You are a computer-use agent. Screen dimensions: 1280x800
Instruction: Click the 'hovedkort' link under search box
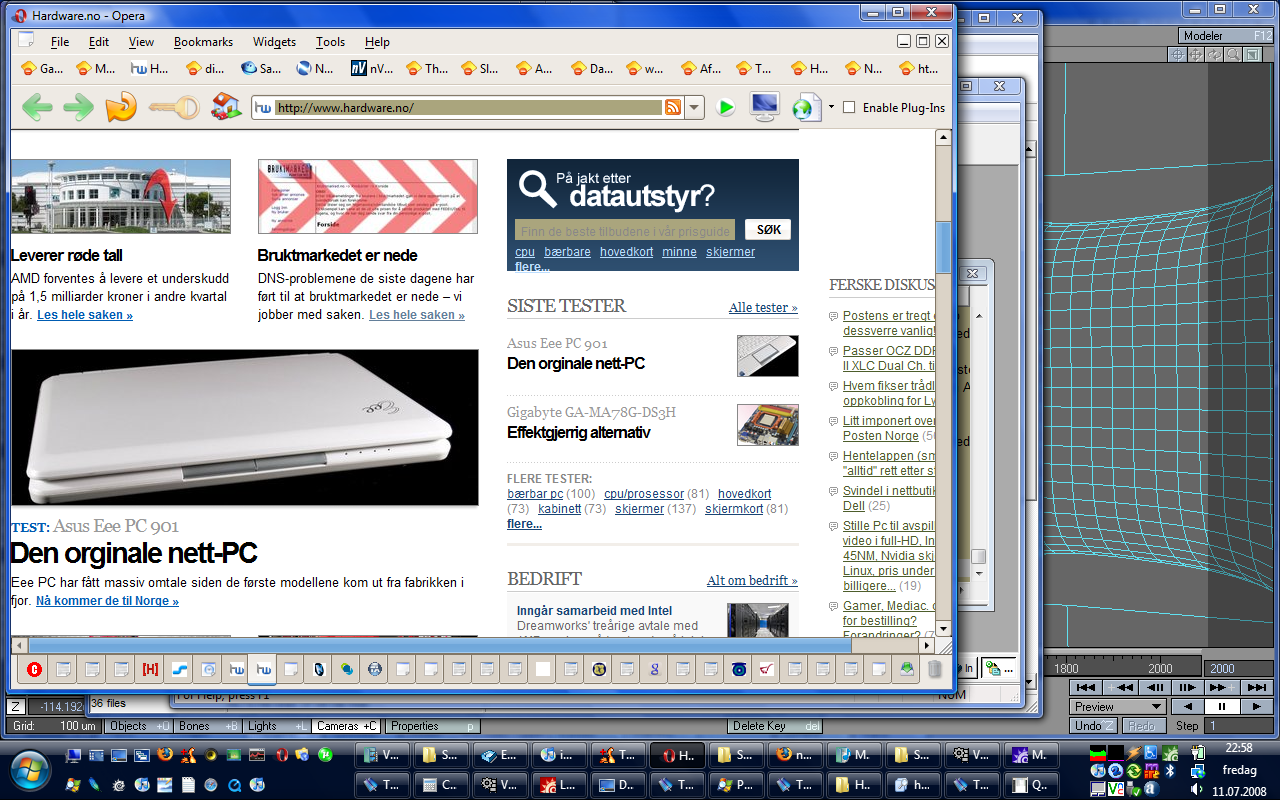[x=626, y=252]
